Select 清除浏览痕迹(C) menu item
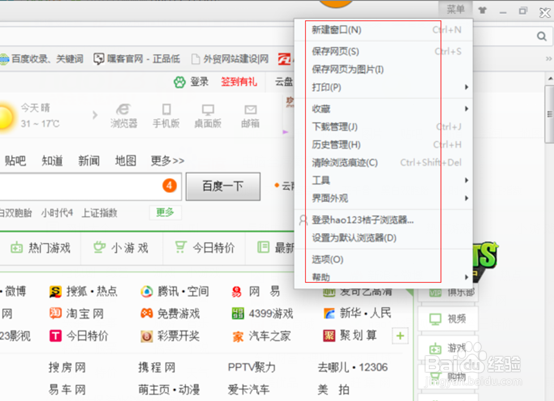The height and width of the screenshot is (401, 554). (384, 163)
